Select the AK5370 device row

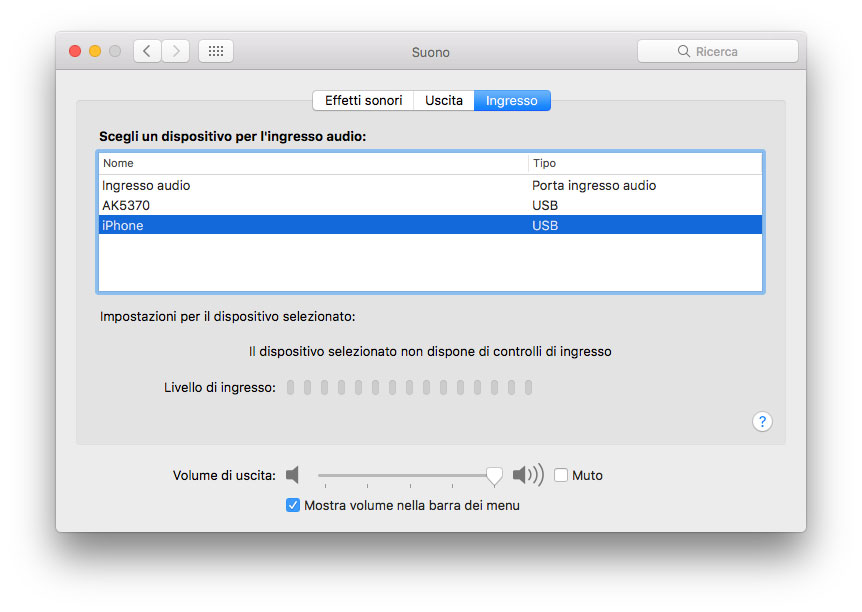pos(430,205)
